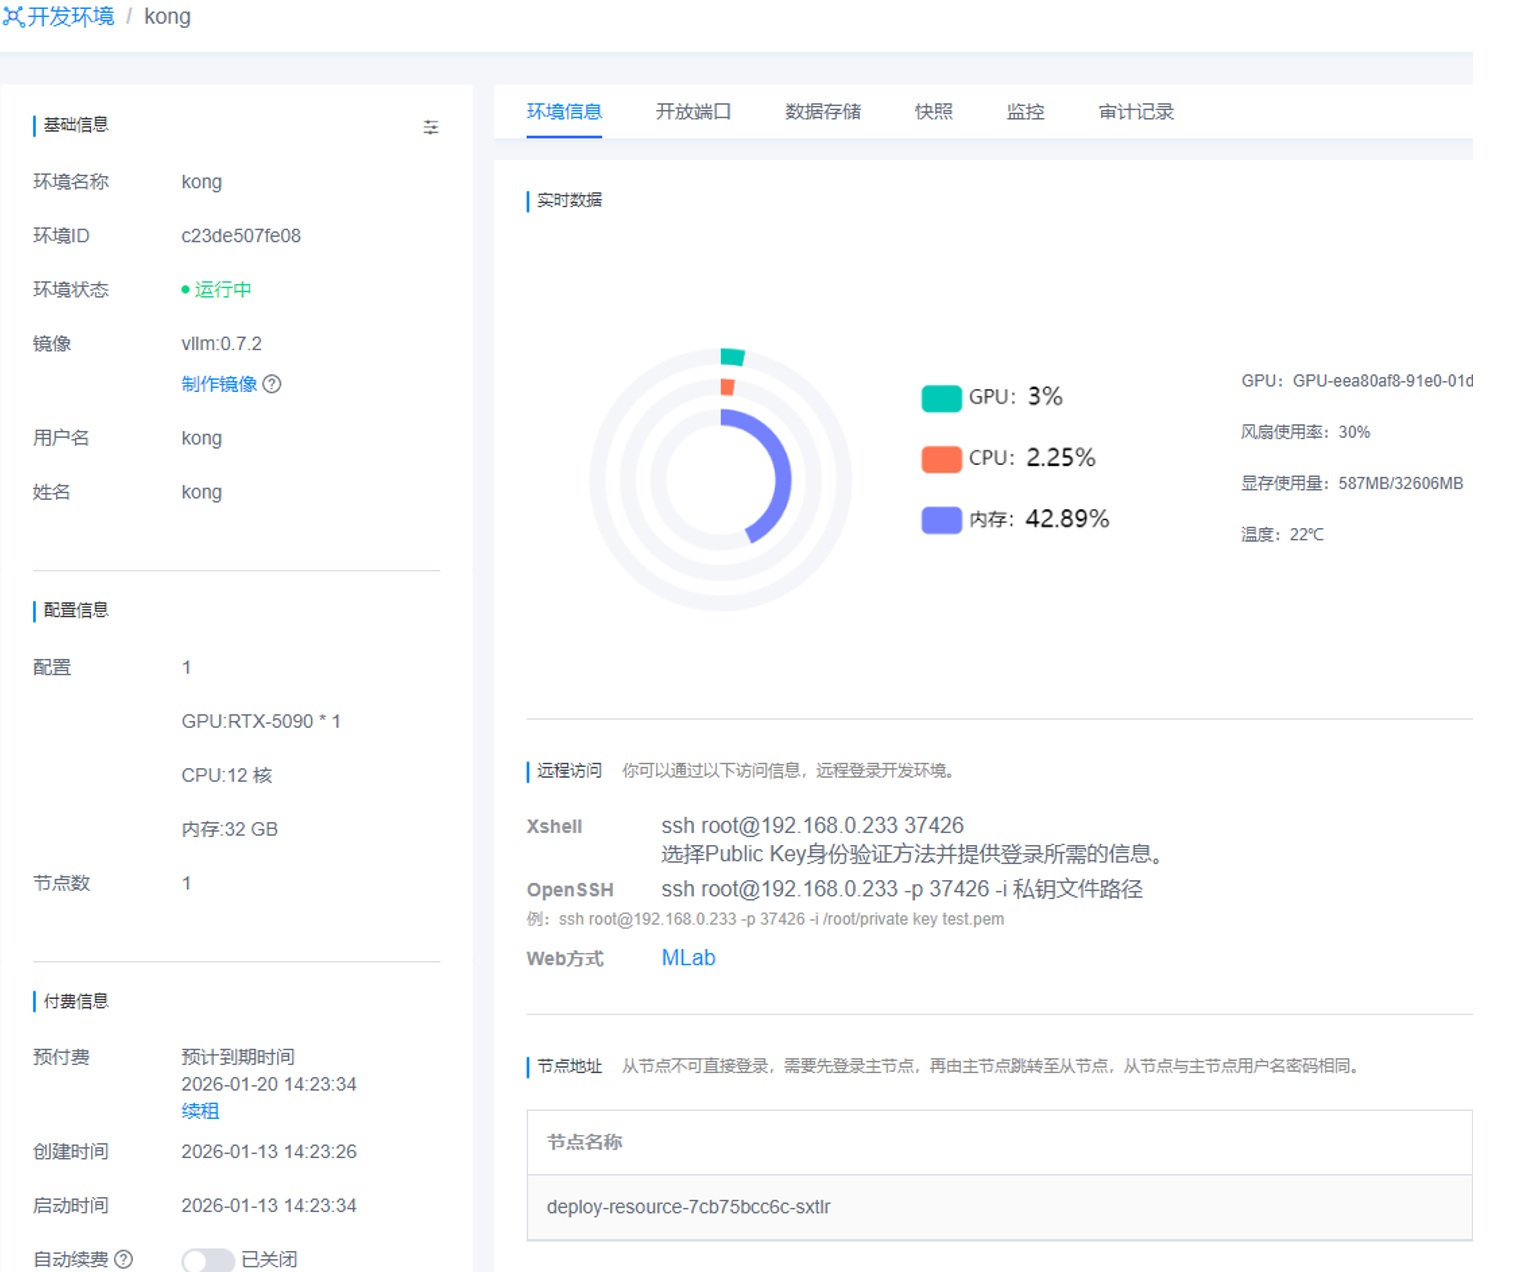Click the CPU:12 核 config text
Viewport: 1518px width, 1272px height.
pyautogui.click(x=227, y=776)
